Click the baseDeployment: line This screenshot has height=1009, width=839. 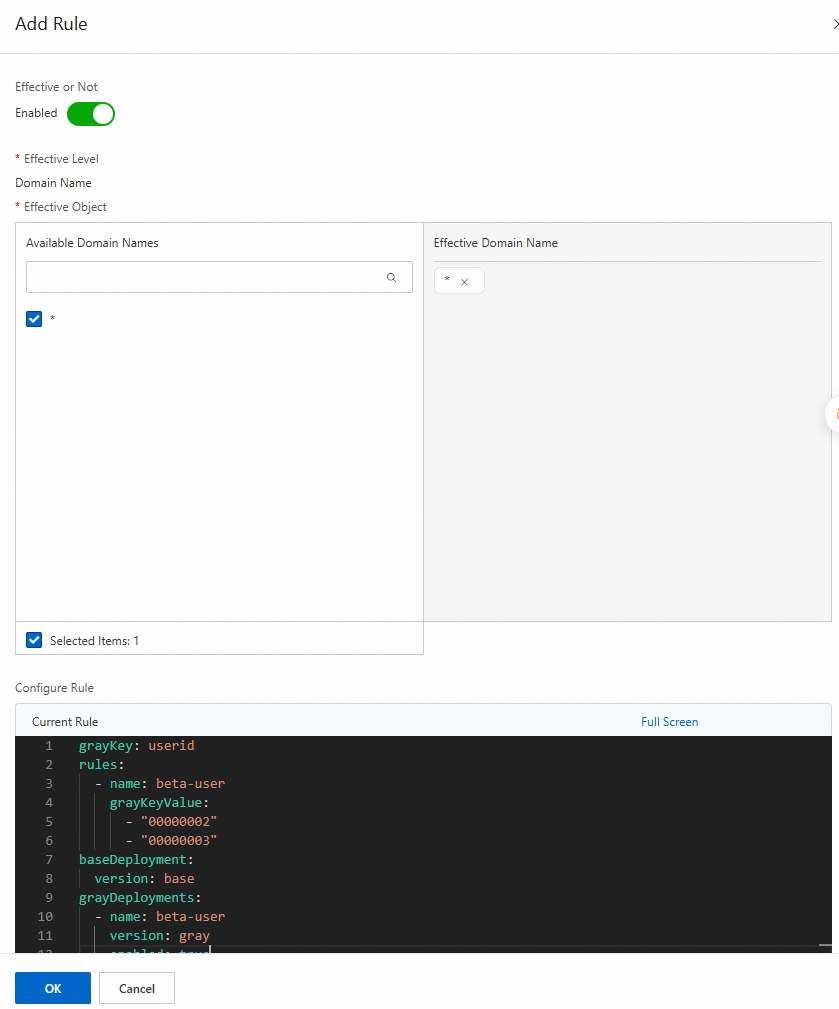(136, 860)
